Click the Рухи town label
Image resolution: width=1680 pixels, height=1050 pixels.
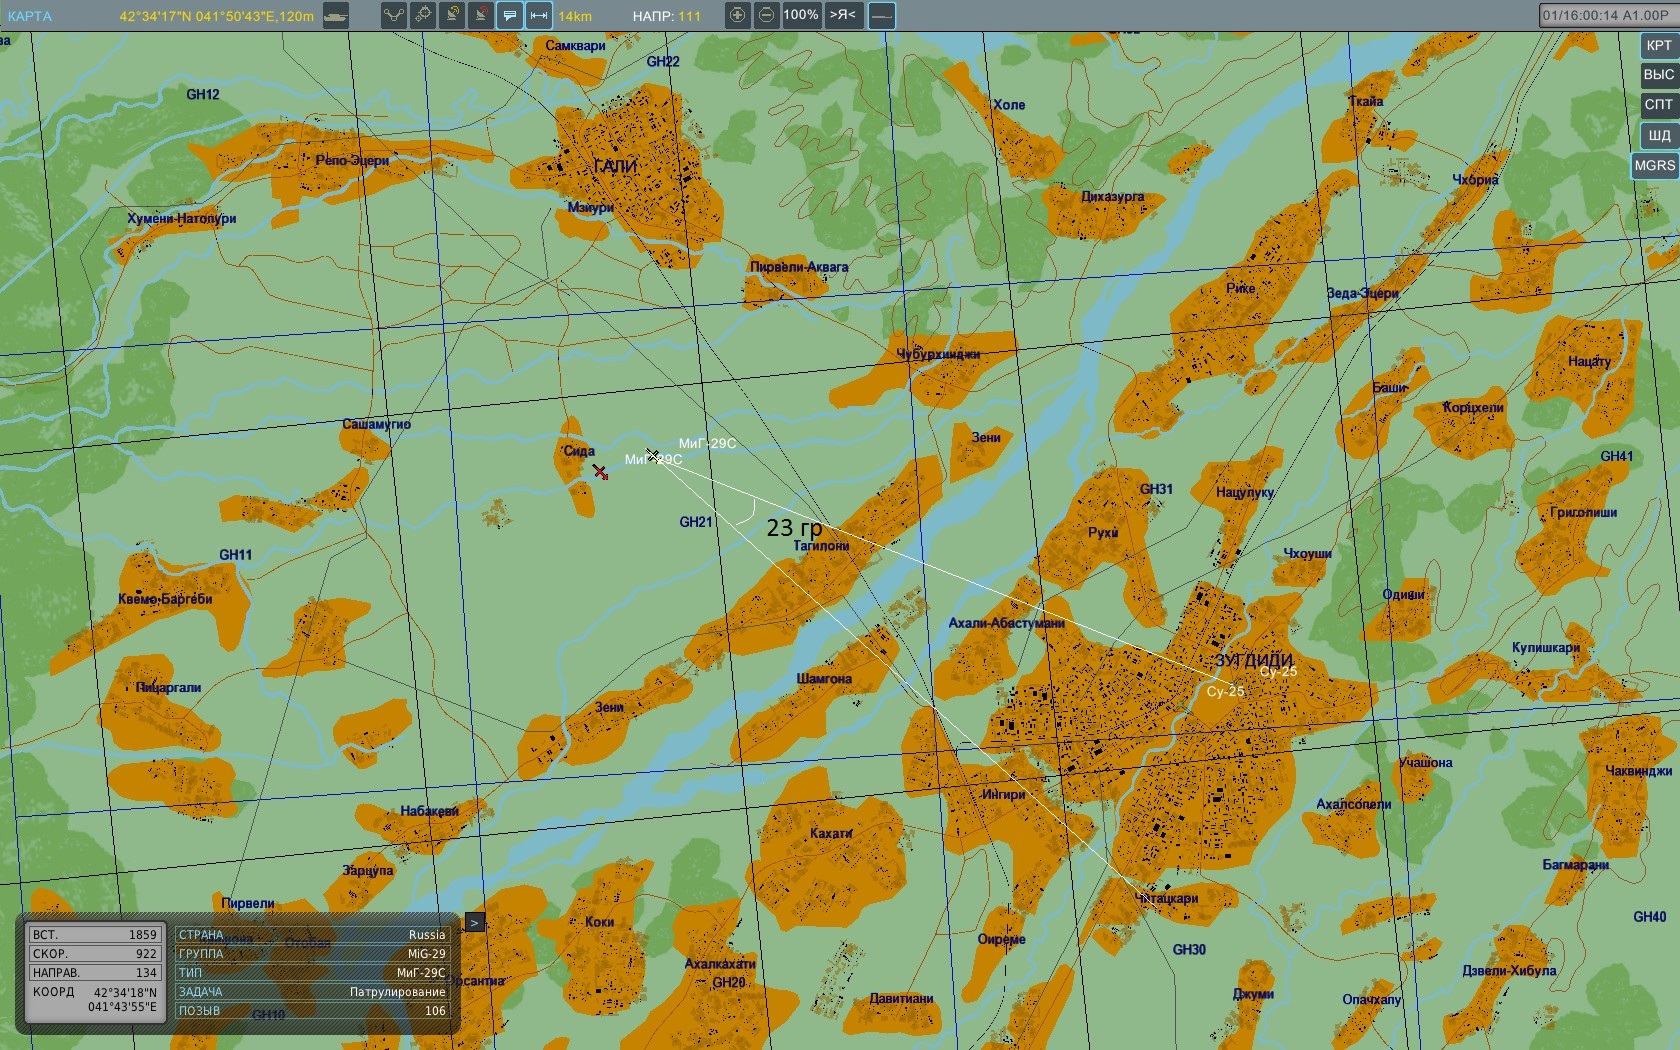click(x=1103, y=533)
